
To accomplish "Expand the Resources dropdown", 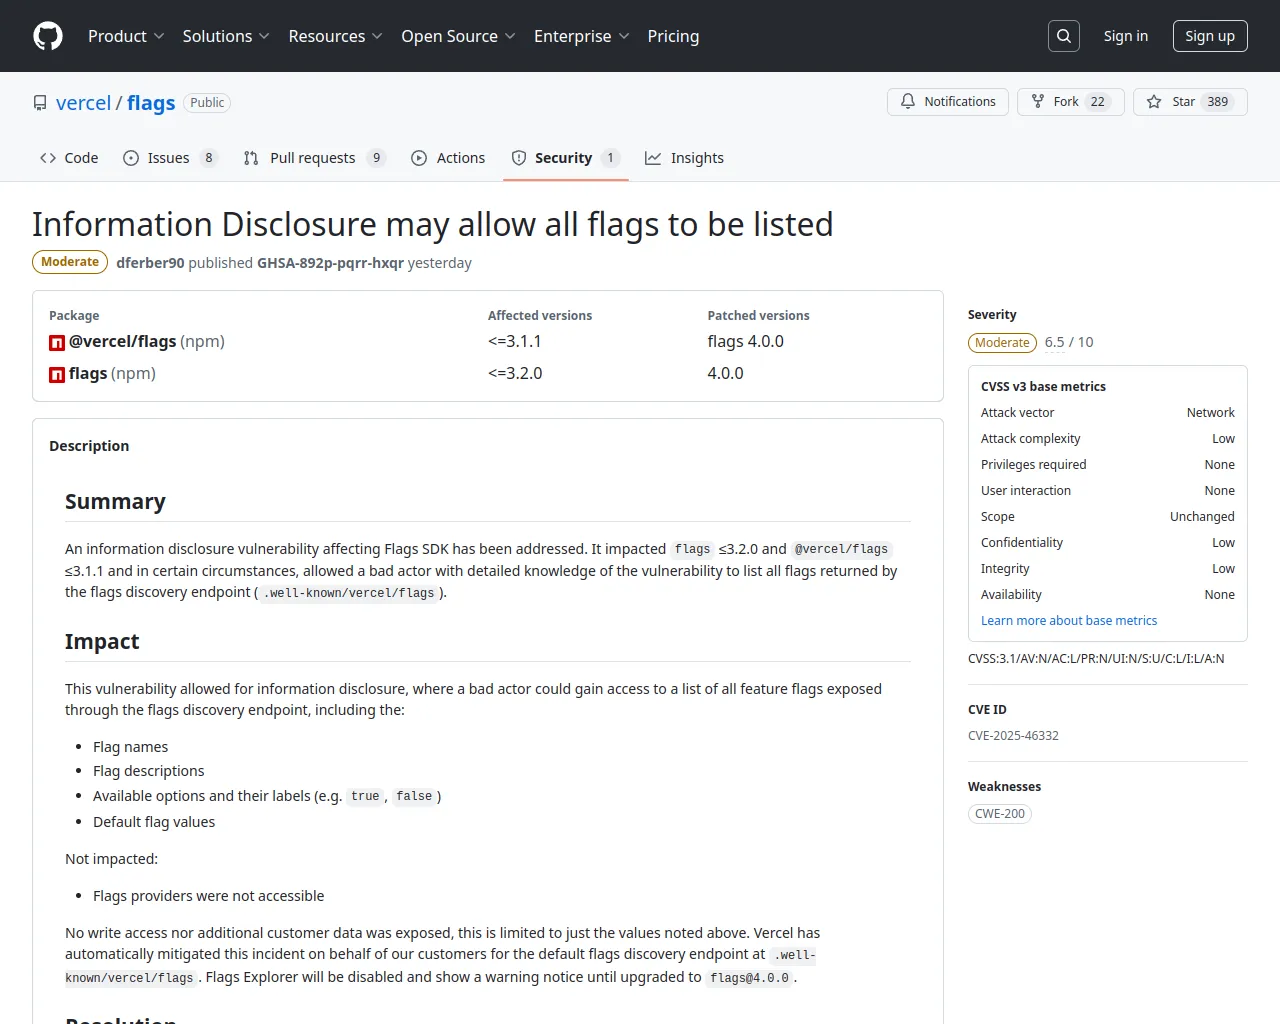I will click(335, 36).
